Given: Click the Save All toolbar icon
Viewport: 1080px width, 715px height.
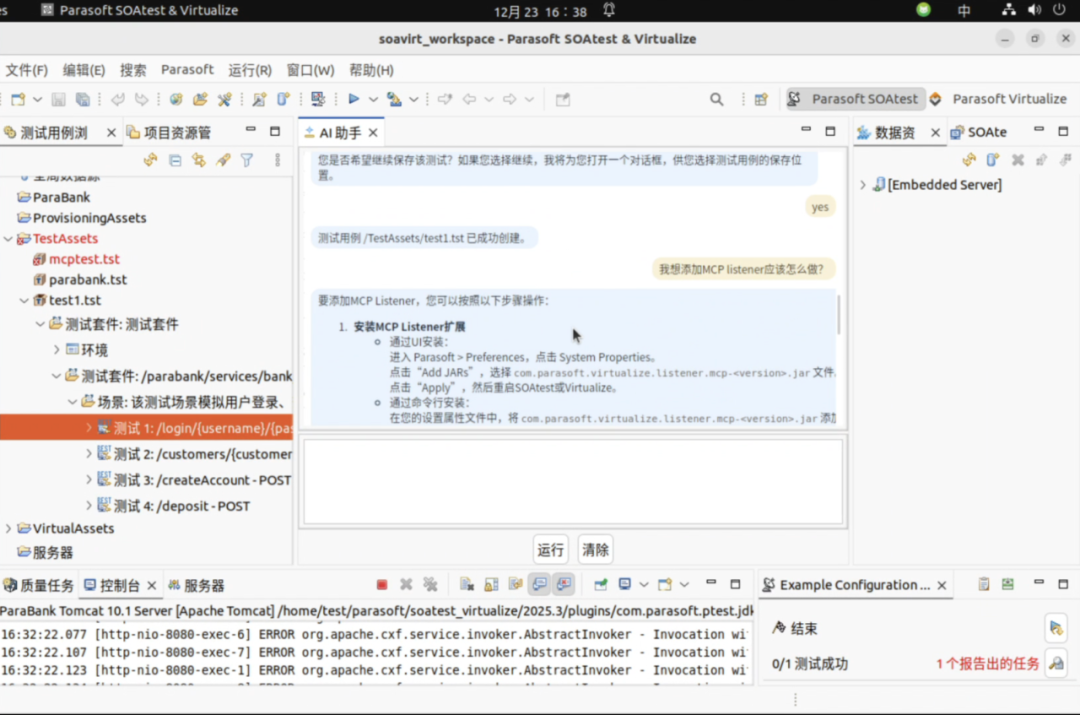Looking at the screenshot, I should pos(83,99).
